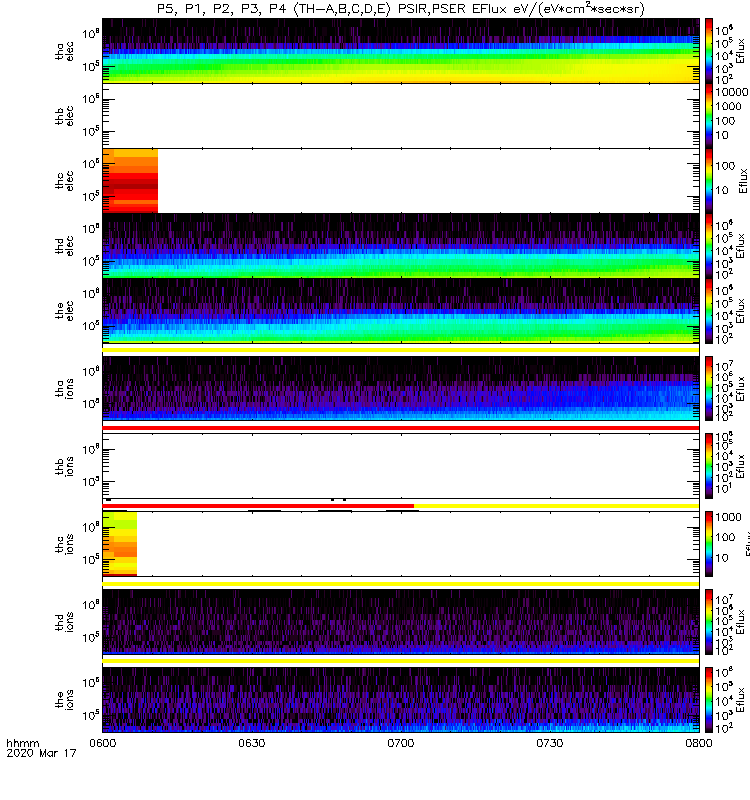Click the yellow status bar below the thc ions panel
This screenshot has height=800, width=750.
401,583
